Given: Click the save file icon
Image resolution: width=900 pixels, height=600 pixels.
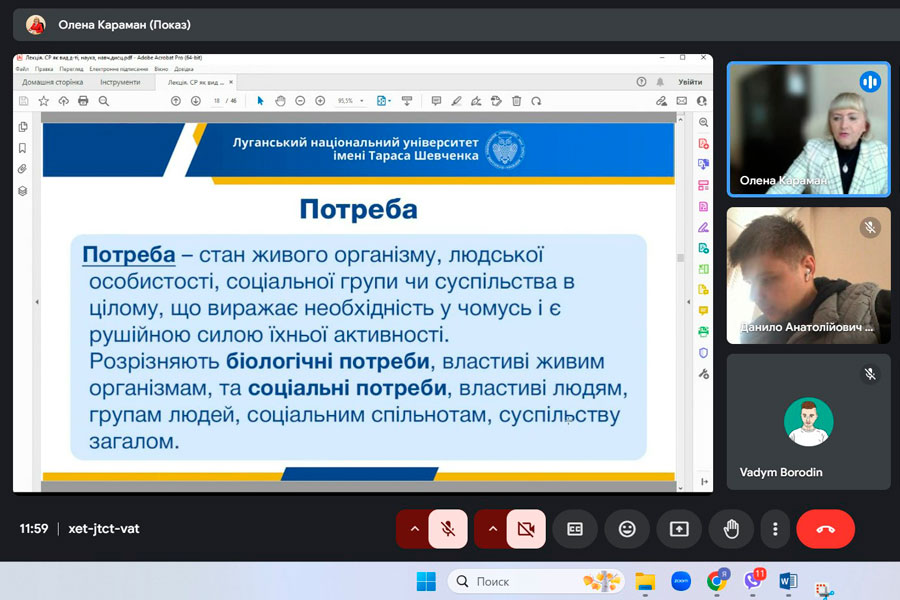Looking at the screenshot, I should (x=24, y=101).
